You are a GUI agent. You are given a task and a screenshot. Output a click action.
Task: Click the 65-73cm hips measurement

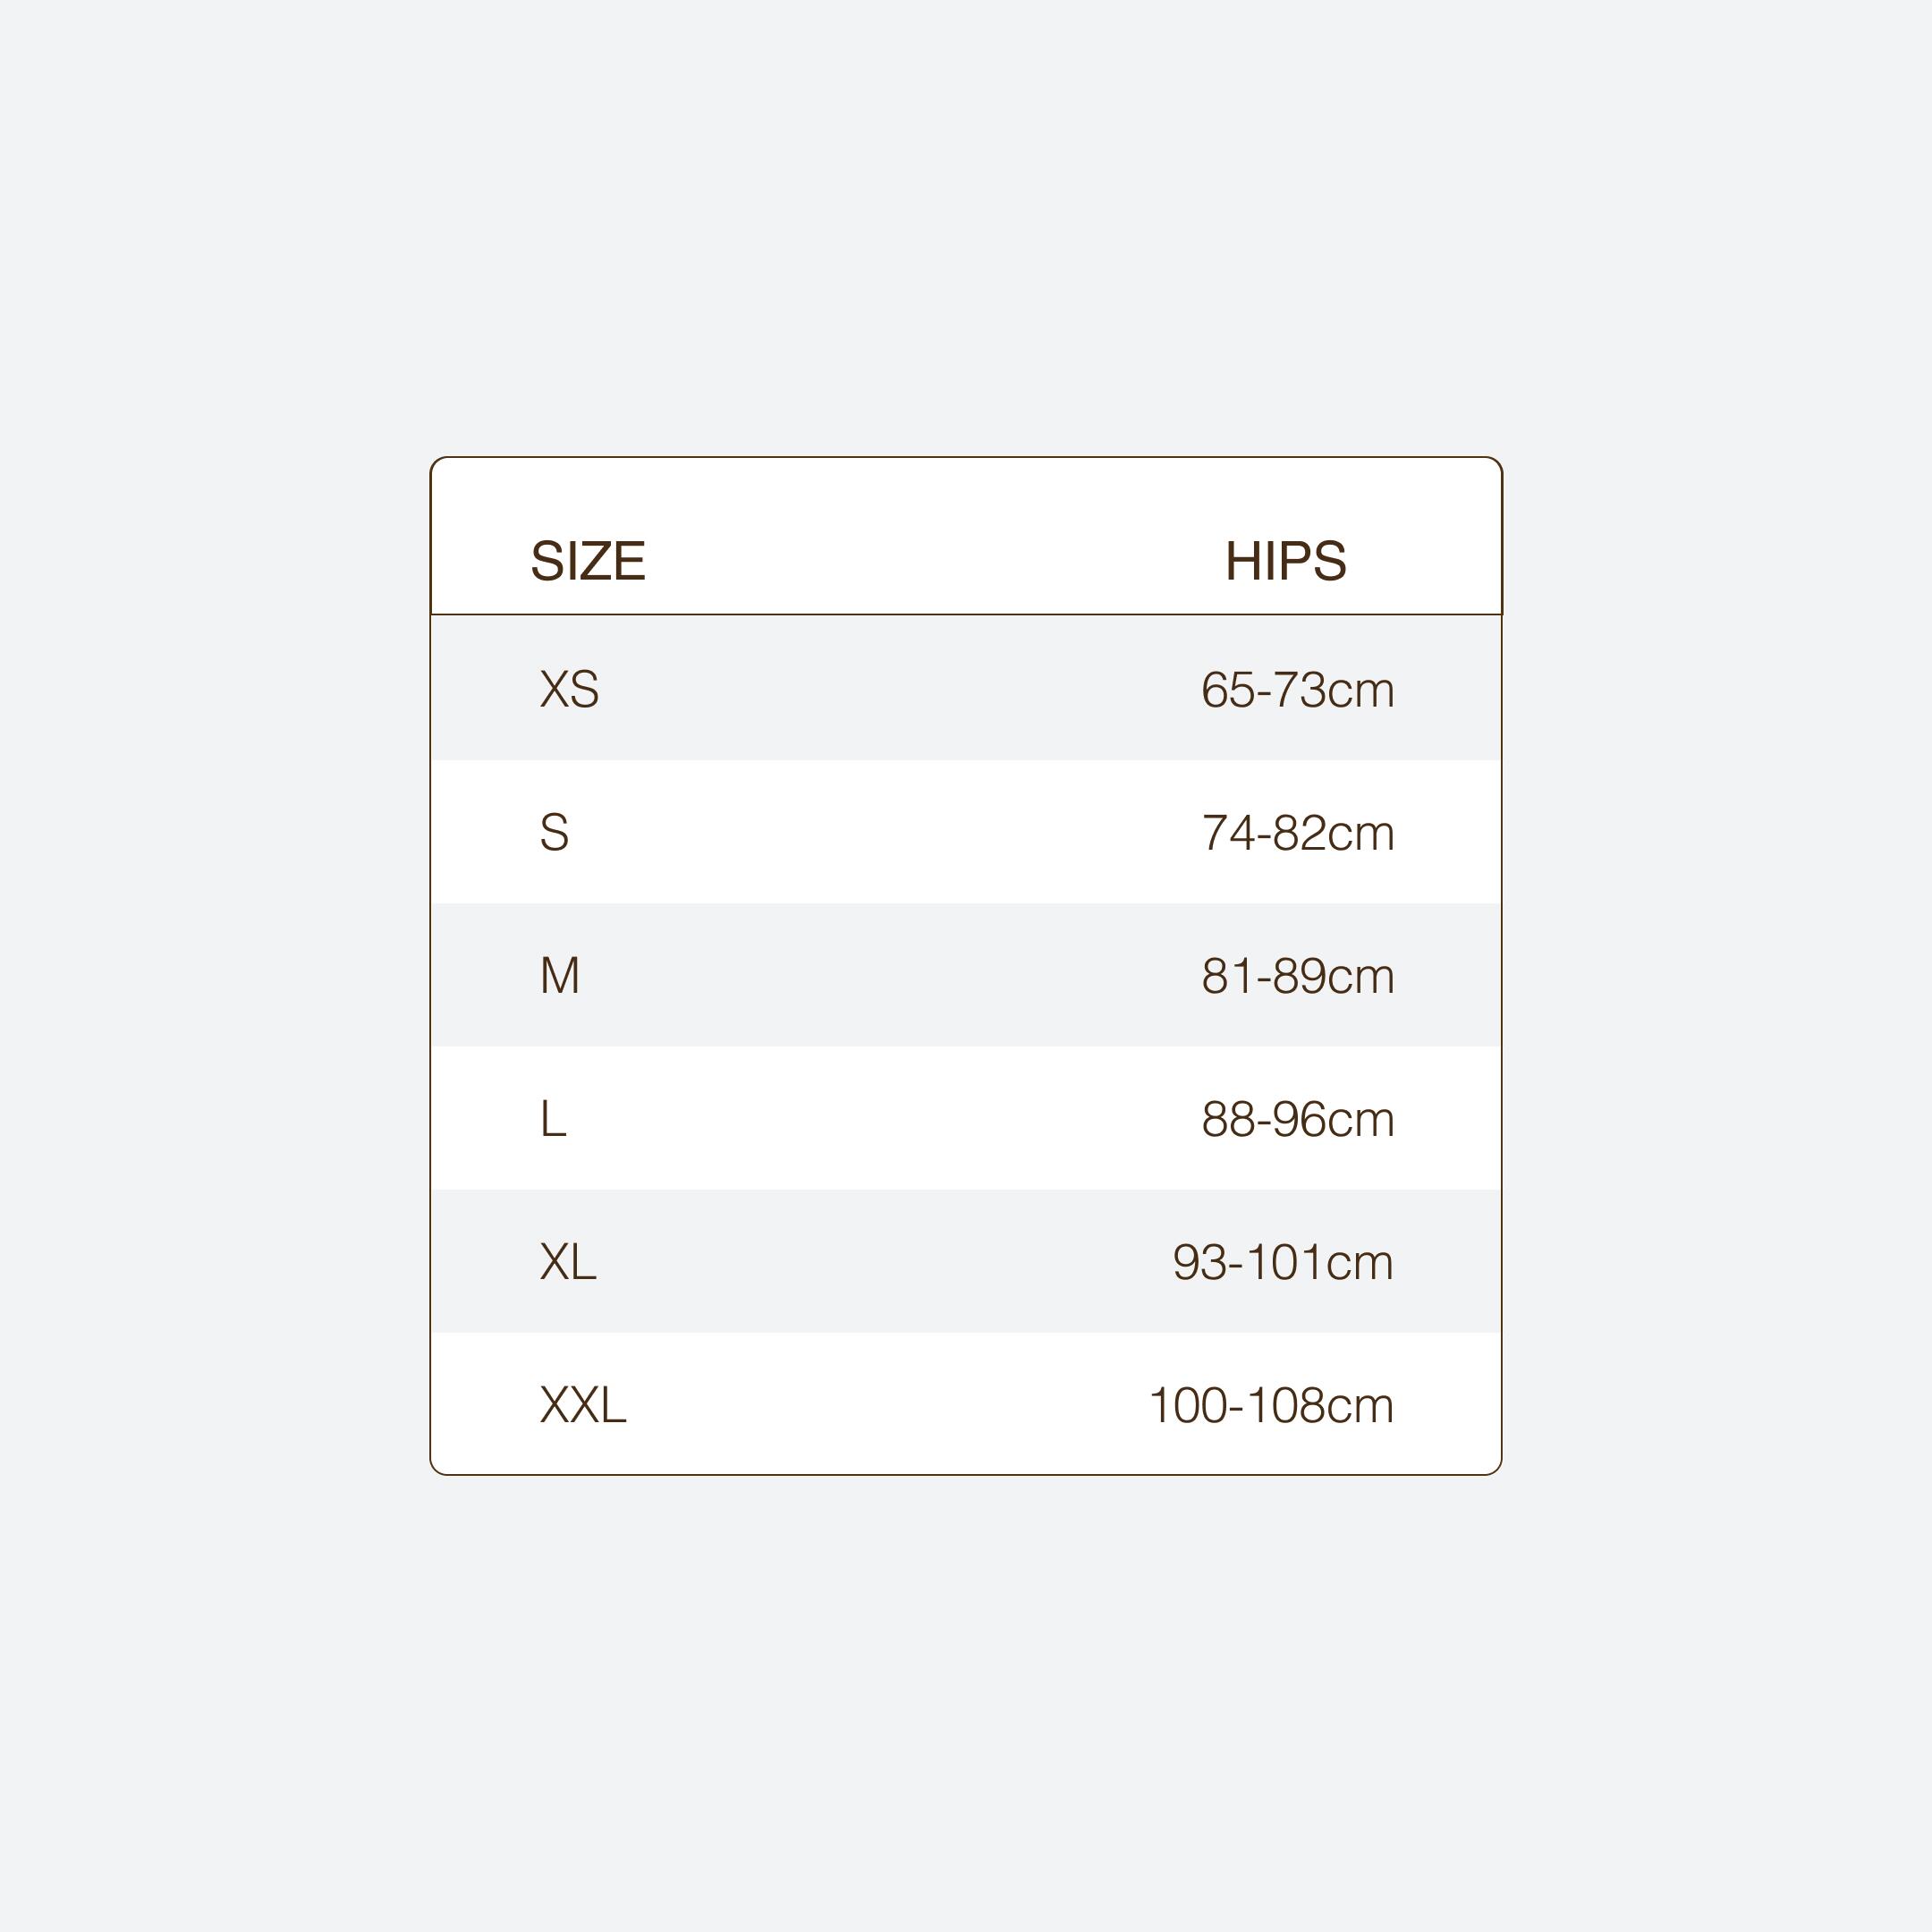pos(1297,690)
